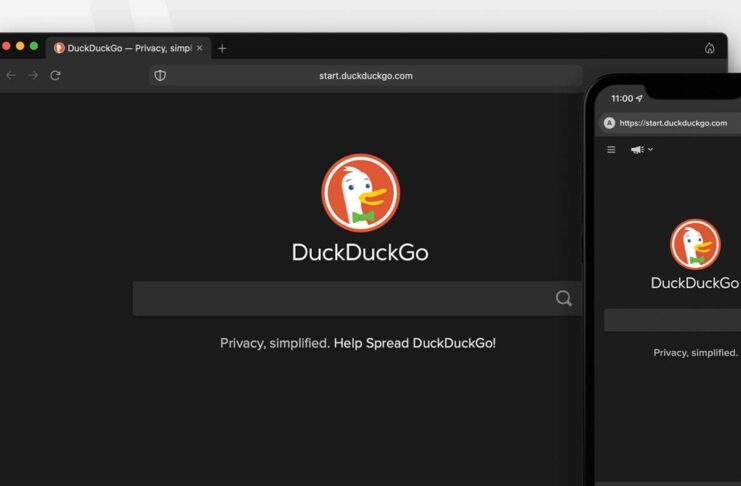The height and width of the screenshot is (486, 741).
Task: Expand the megaphone dropdown on the phone
Action: click(x=642, y=149)
